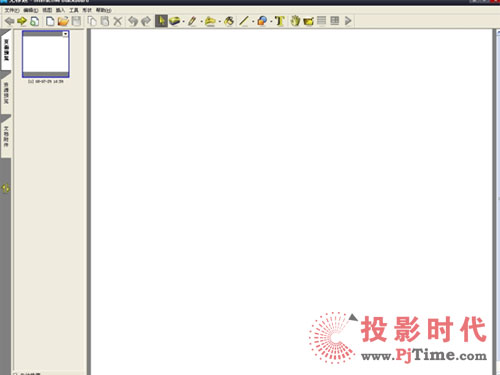Click the grey previous page arrow
500x375 pixels.
9,21
